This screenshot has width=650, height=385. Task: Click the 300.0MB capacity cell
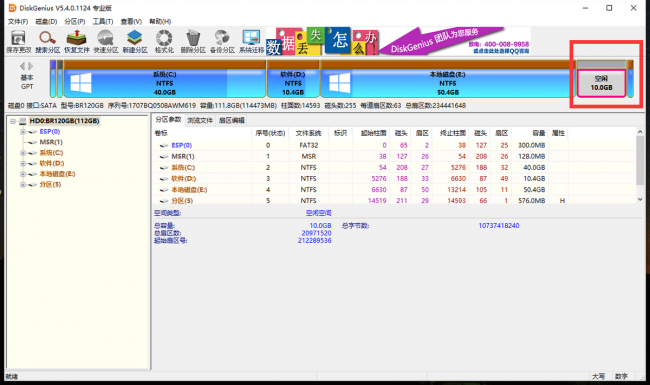click(531, 145)
